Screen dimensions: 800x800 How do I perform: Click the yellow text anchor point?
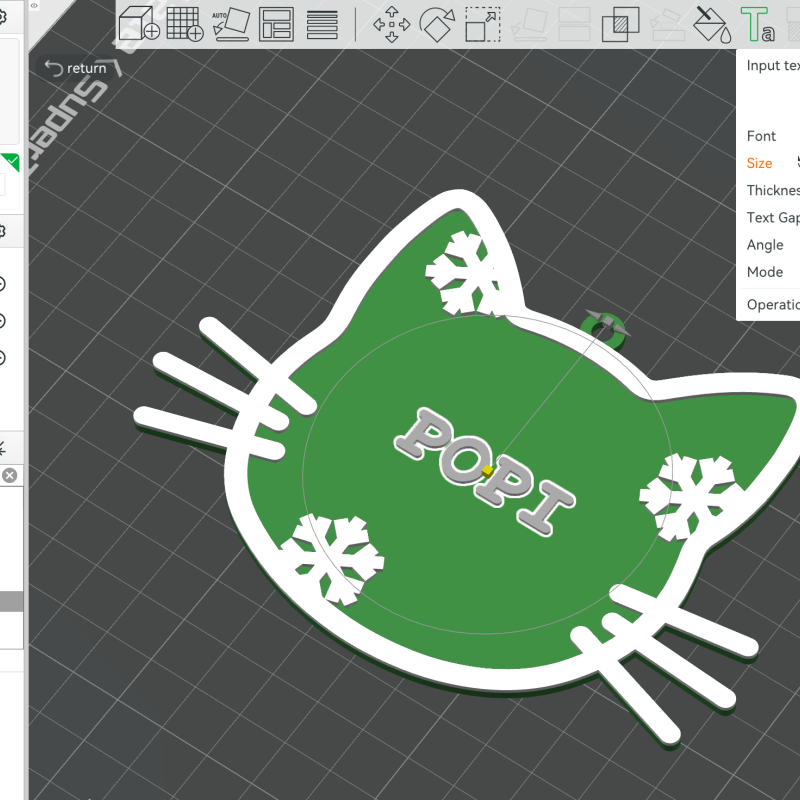pos(486,470)
